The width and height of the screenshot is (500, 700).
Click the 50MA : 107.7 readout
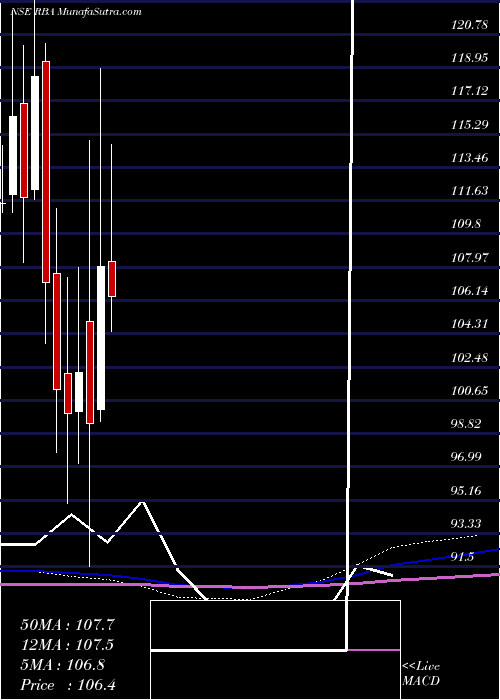point(67,625)
